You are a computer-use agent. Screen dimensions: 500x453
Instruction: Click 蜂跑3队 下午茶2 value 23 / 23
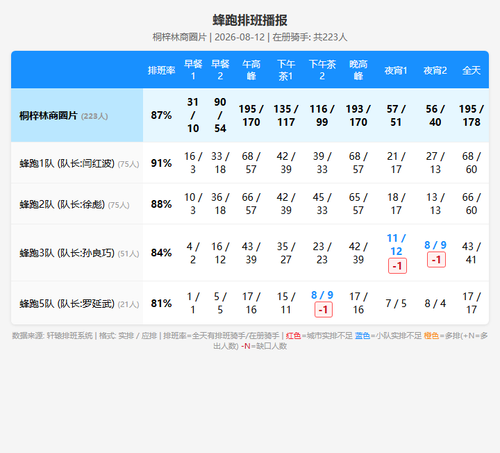point(322,253)
